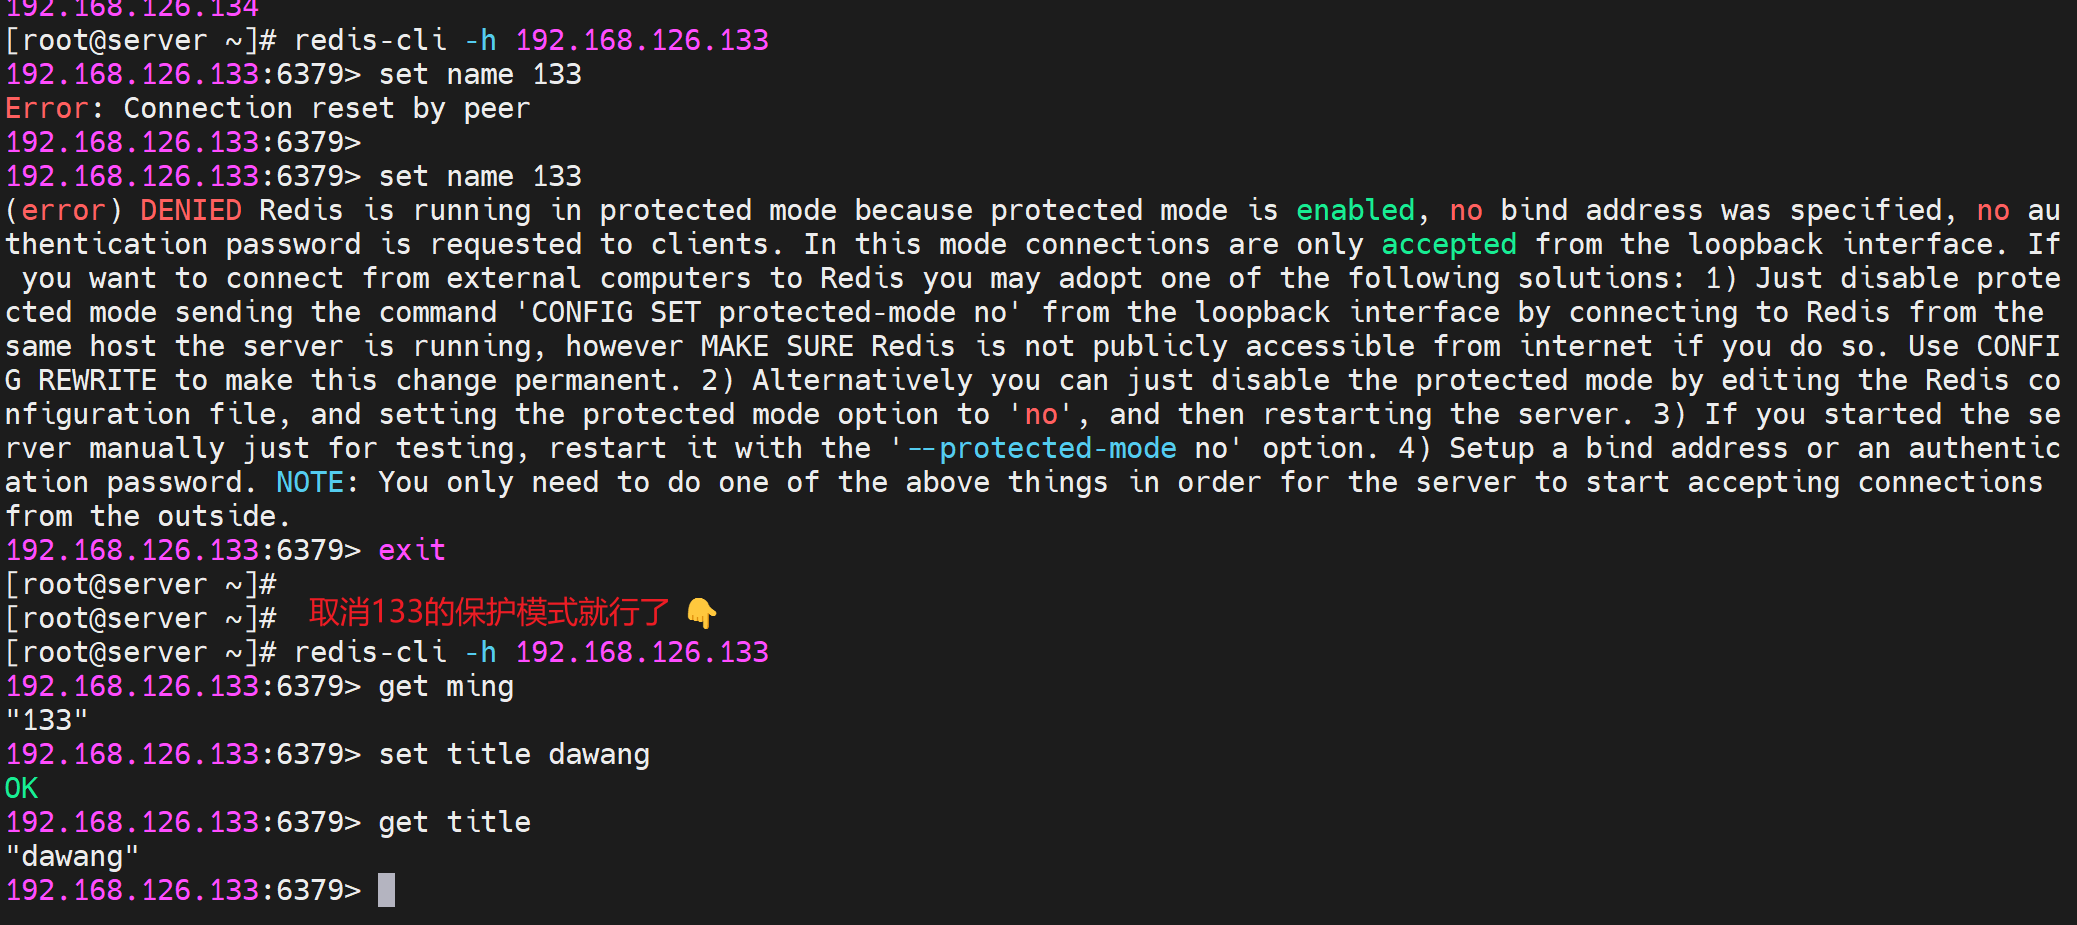This screenshot has width=2077, height=925.
Task: Click the 'Connection reset by peer' message
Action: 326,108
